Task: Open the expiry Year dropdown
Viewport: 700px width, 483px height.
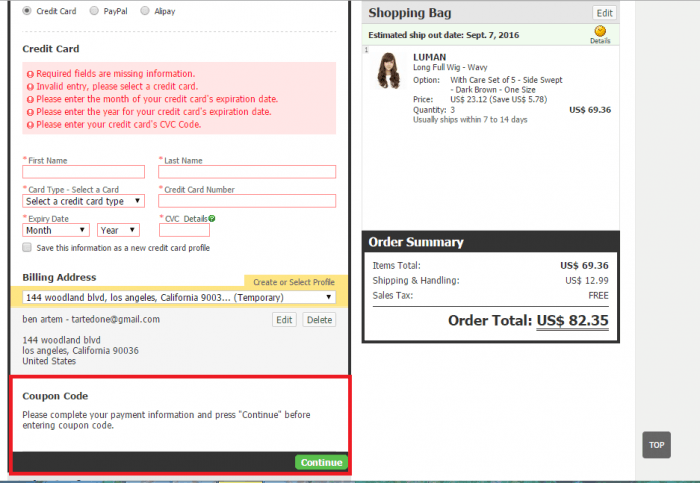Action: 118,230
